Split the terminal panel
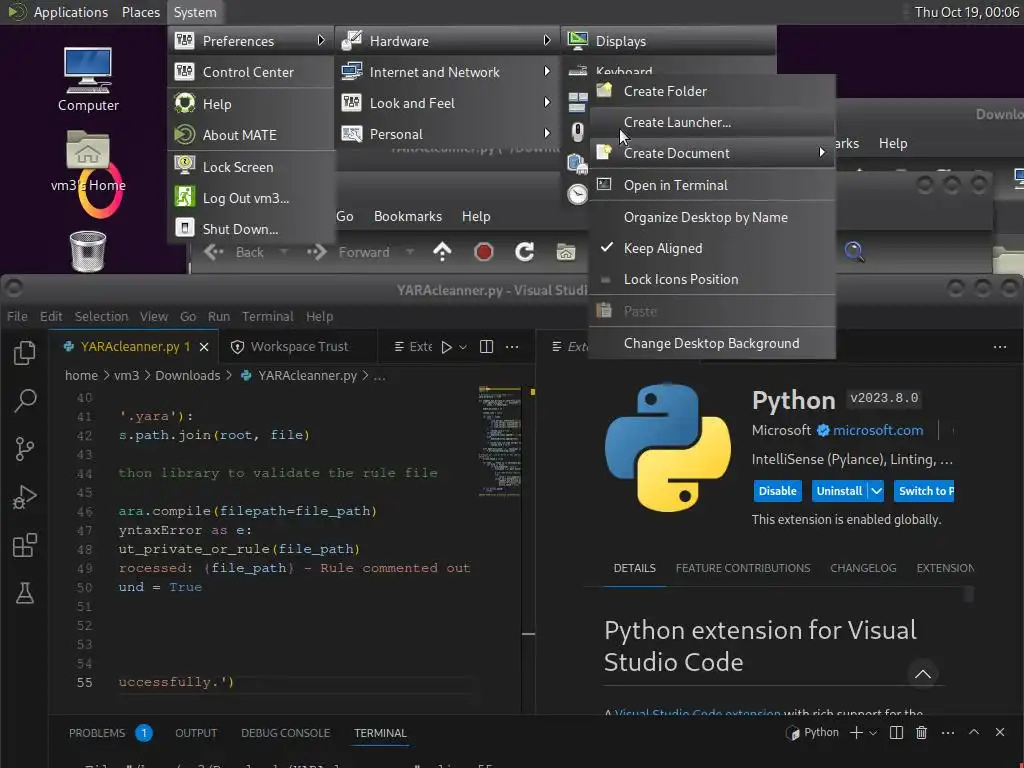This screenshot has width=1024, height=768. point(896,733)
